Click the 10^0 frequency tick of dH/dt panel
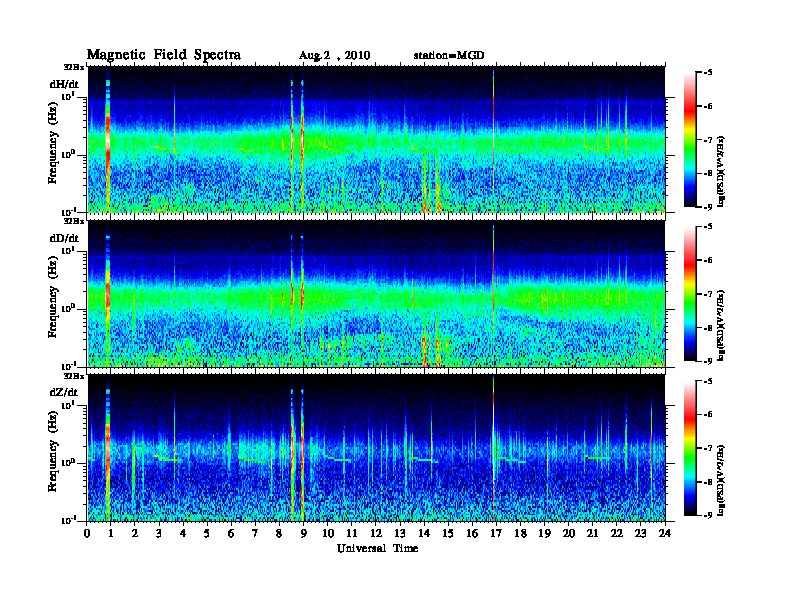792x612 pixels. tap(68, 154)
